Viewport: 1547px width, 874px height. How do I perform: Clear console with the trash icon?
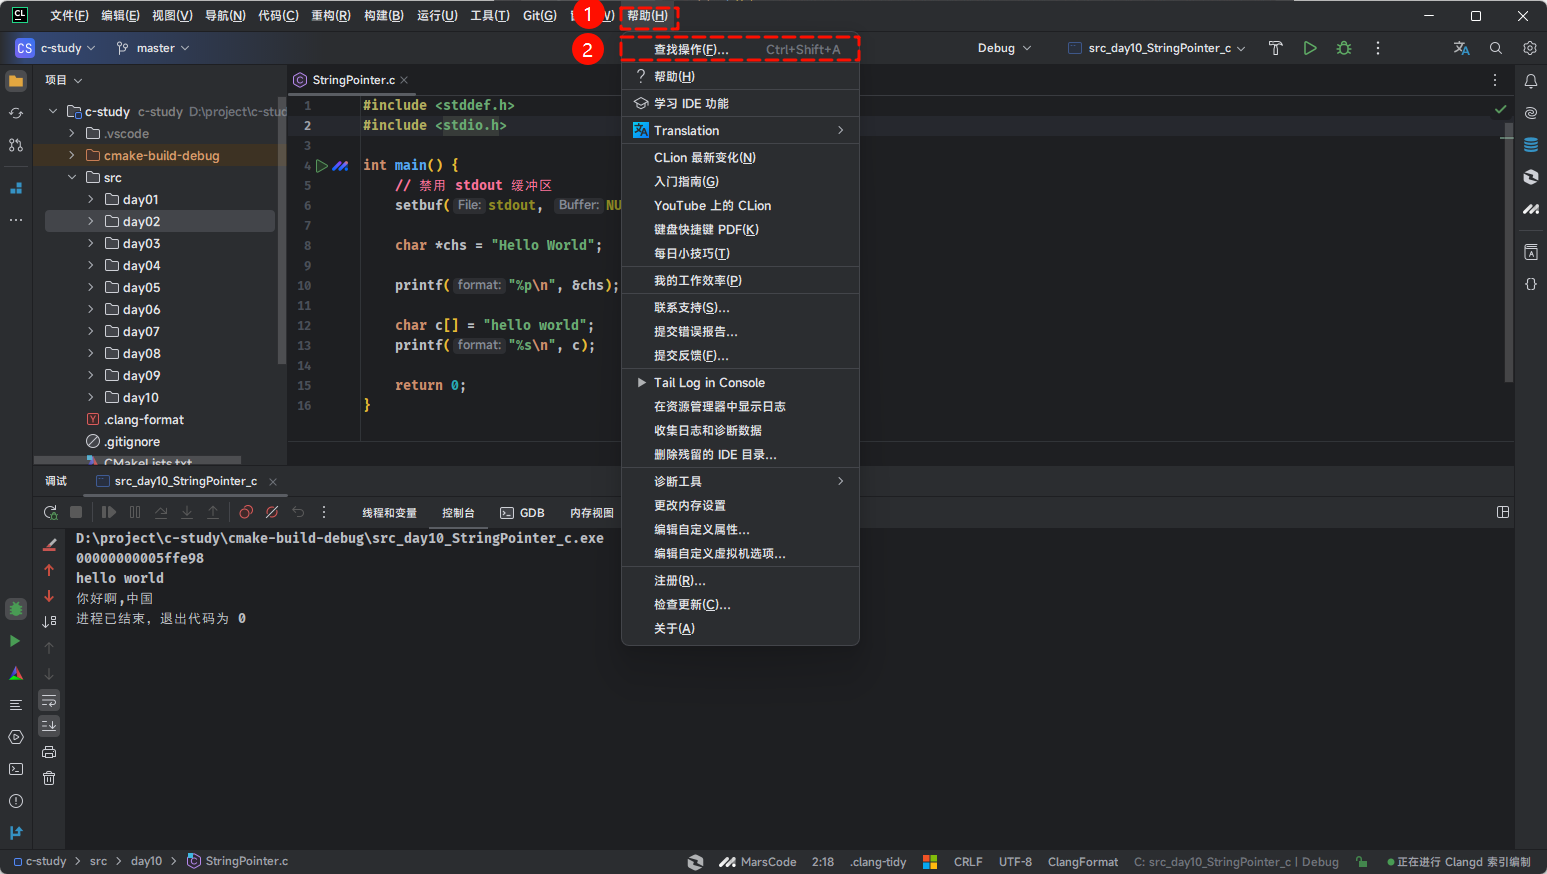click(x=49, y=778)
